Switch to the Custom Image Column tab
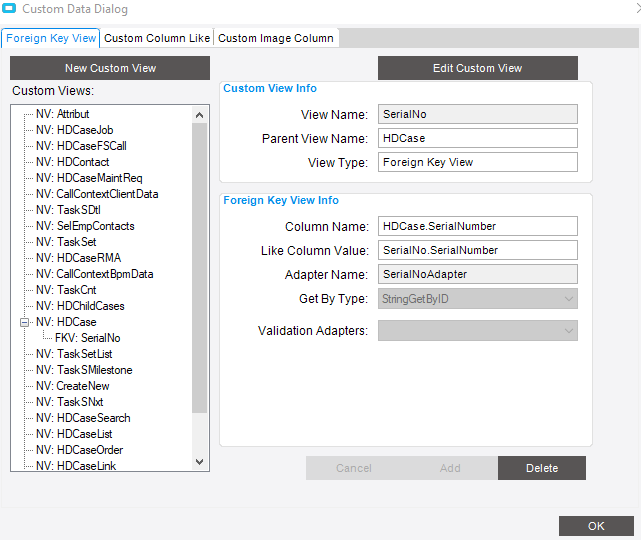Image resolution: width=641 pixels, height=540 pixels. [x=276, y=38]
